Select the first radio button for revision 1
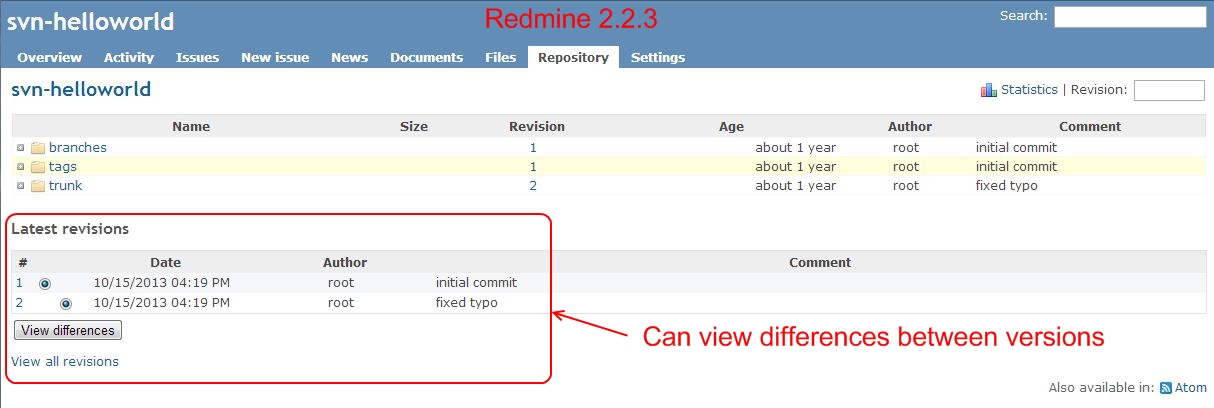 pos(45,284)
